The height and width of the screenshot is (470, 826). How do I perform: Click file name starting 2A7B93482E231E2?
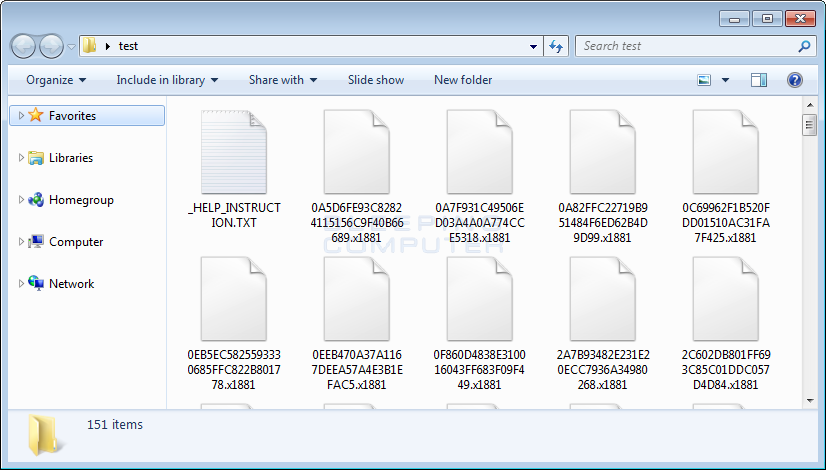click(x=603, y=369)
